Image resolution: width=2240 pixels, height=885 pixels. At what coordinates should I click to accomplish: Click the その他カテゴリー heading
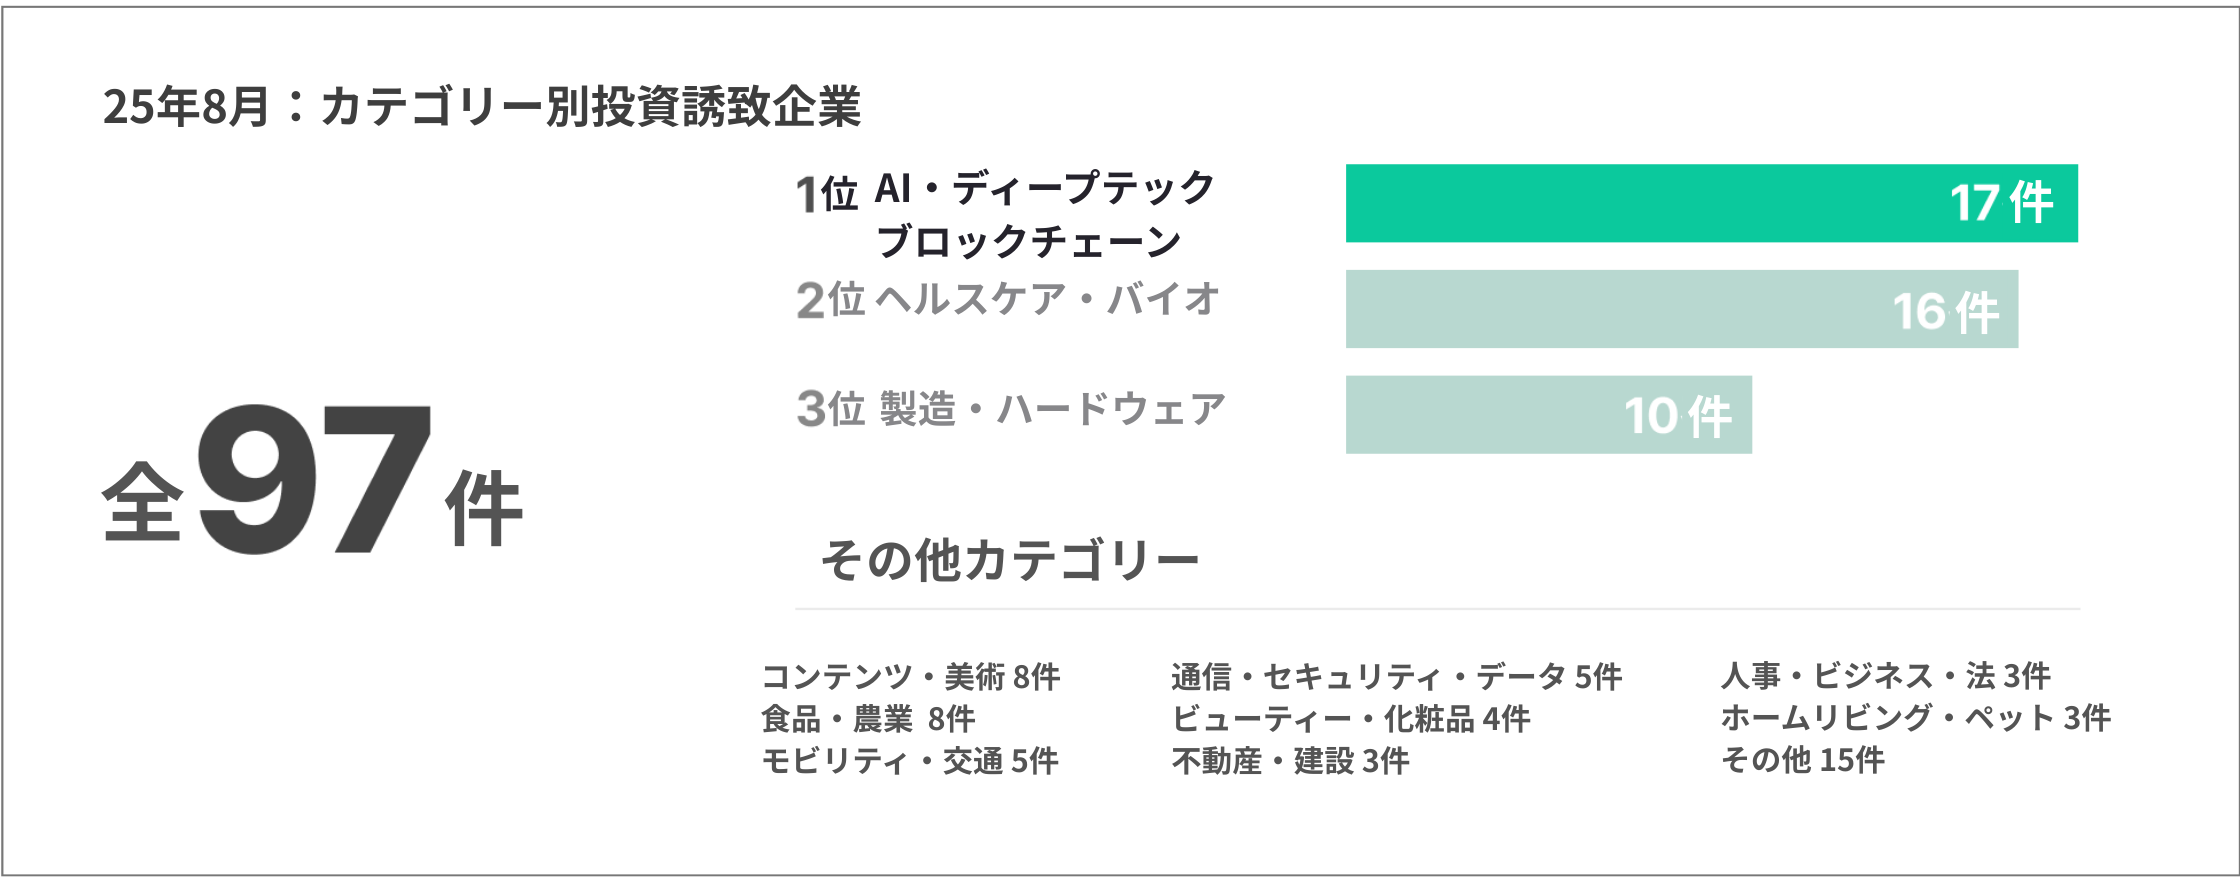pos(1010,560)
